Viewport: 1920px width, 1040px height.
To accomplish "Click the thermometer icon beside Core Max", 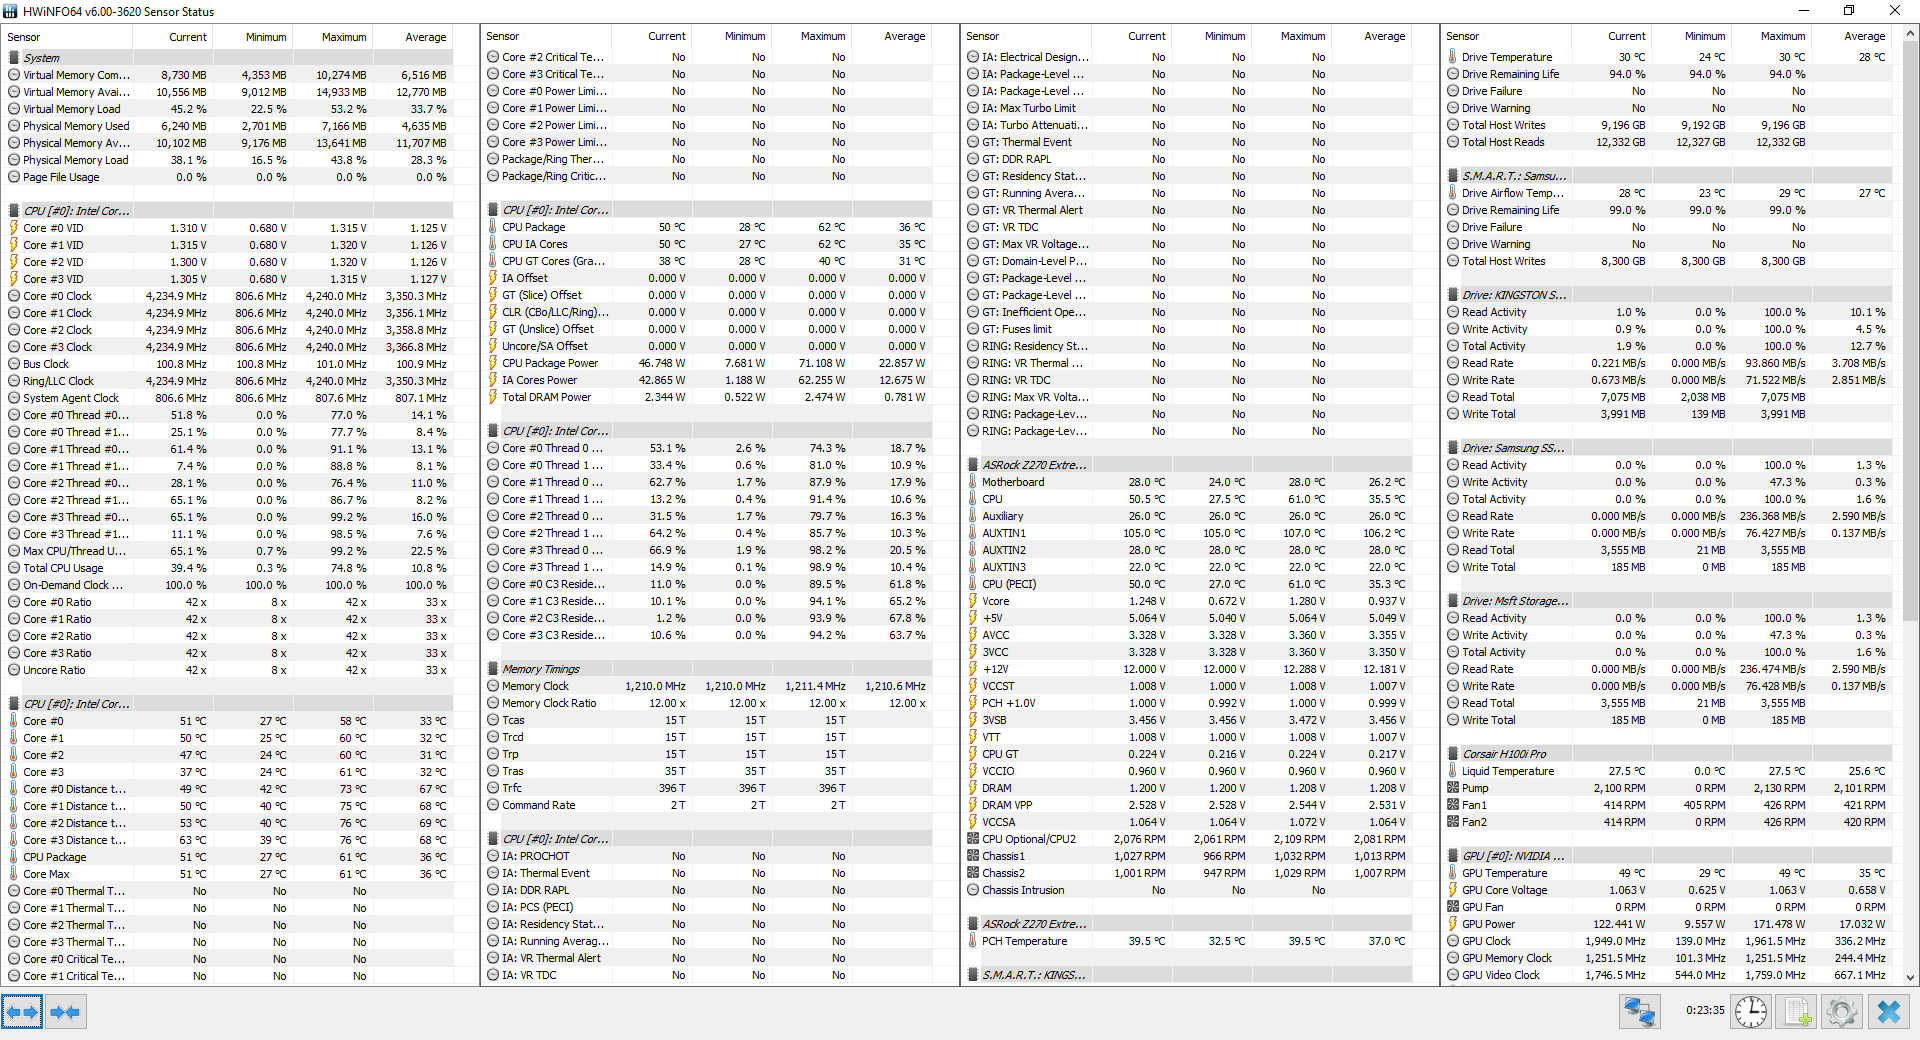I will tap(14, 874).
